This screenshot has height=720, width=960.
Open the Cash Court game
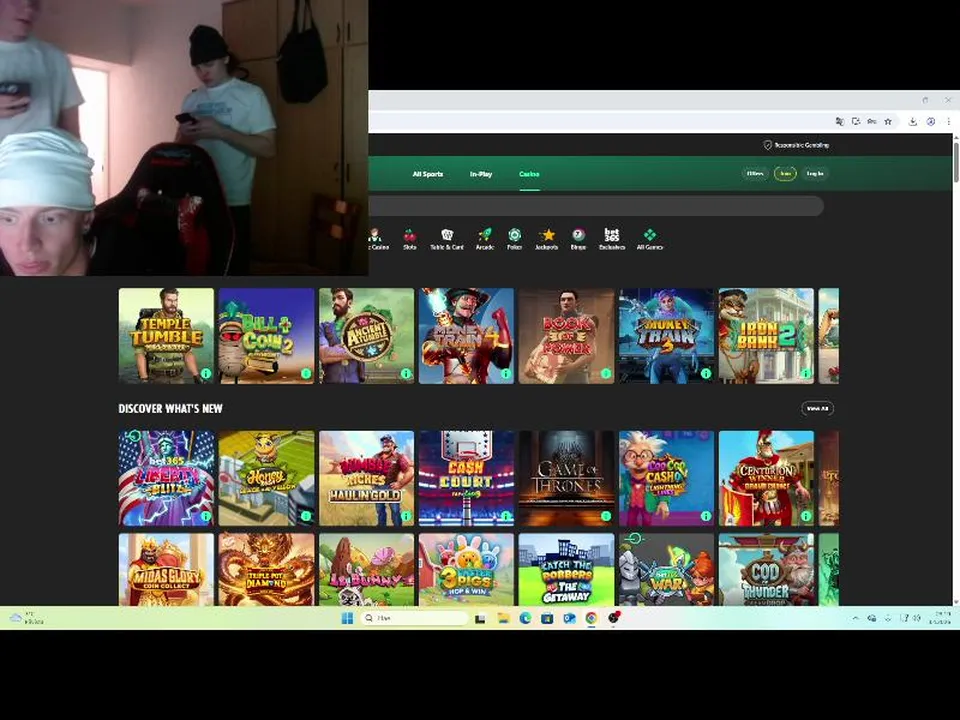[466, 478]
